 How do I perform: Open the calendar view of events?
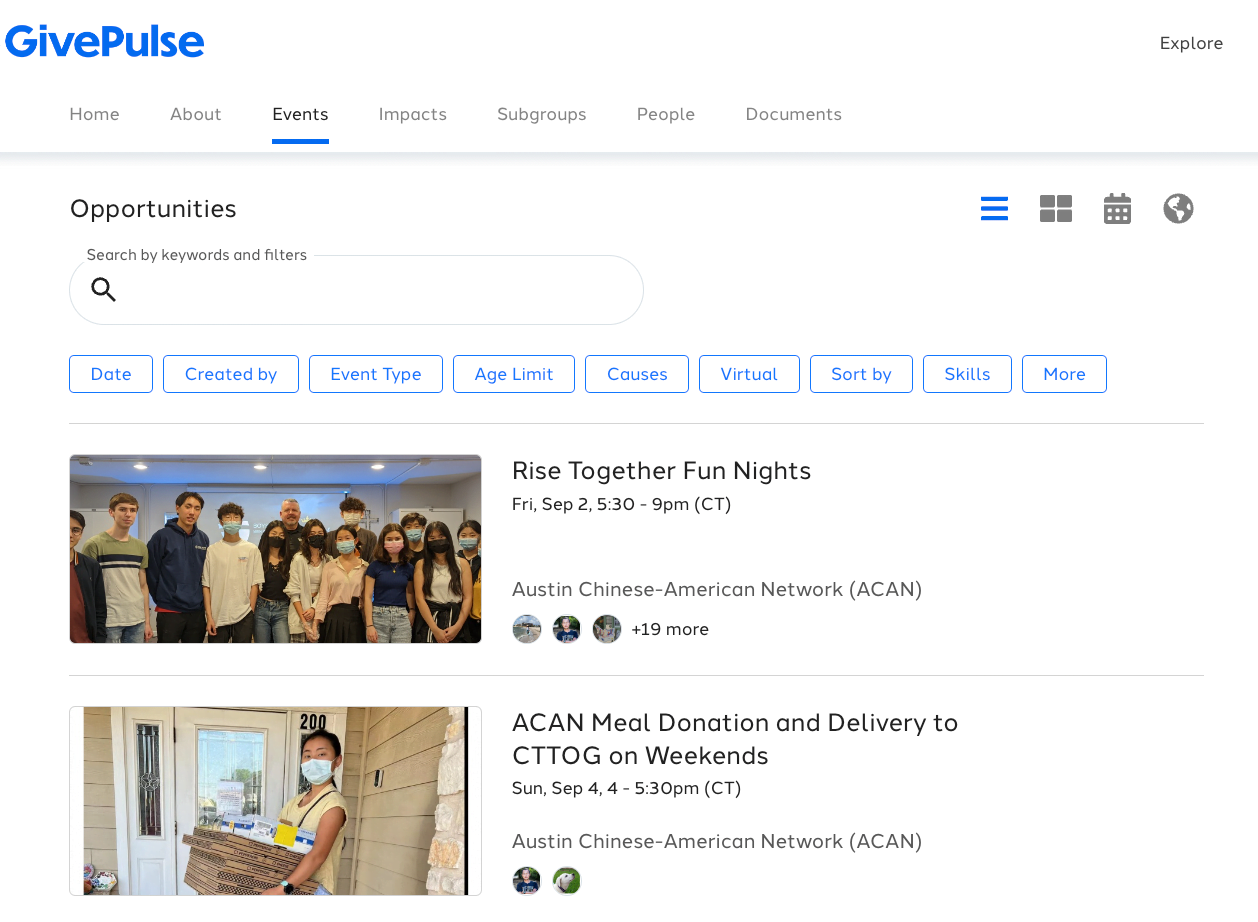(1116, 208)
